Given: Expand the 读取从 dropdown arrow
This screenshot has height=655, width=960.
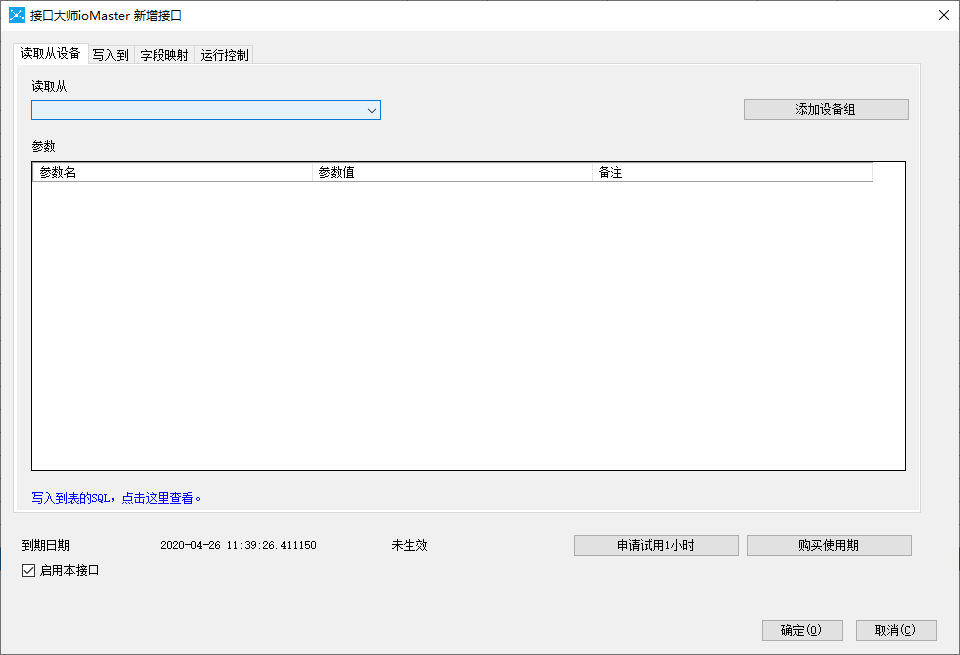Looking at the screenshot, I should coord(372,110).
